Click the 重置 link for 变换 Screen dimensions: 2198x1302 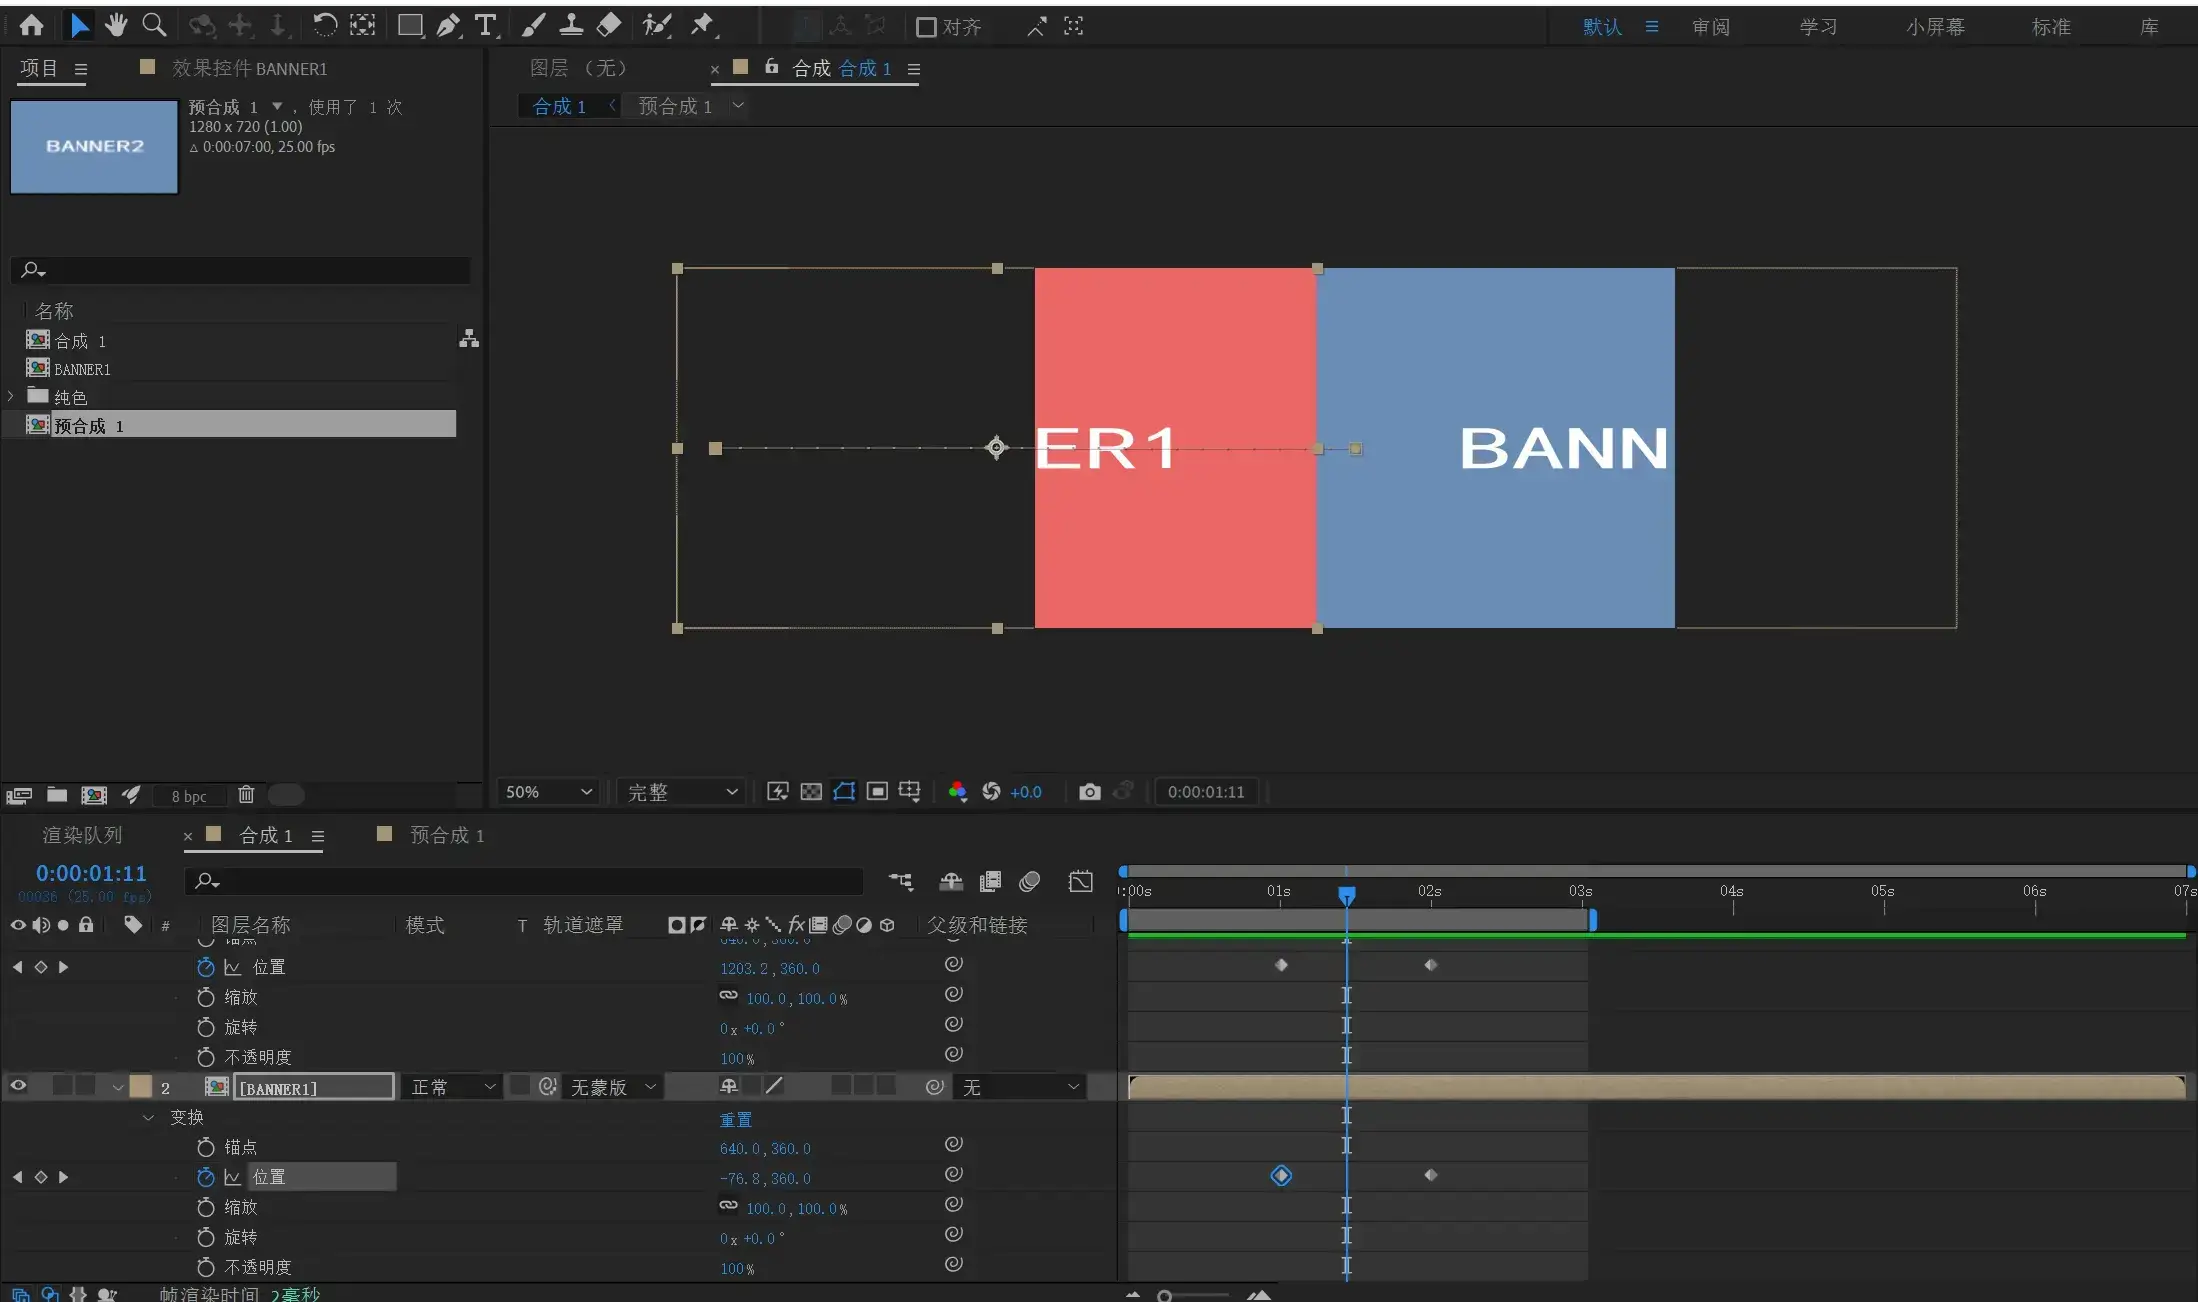735,1119
